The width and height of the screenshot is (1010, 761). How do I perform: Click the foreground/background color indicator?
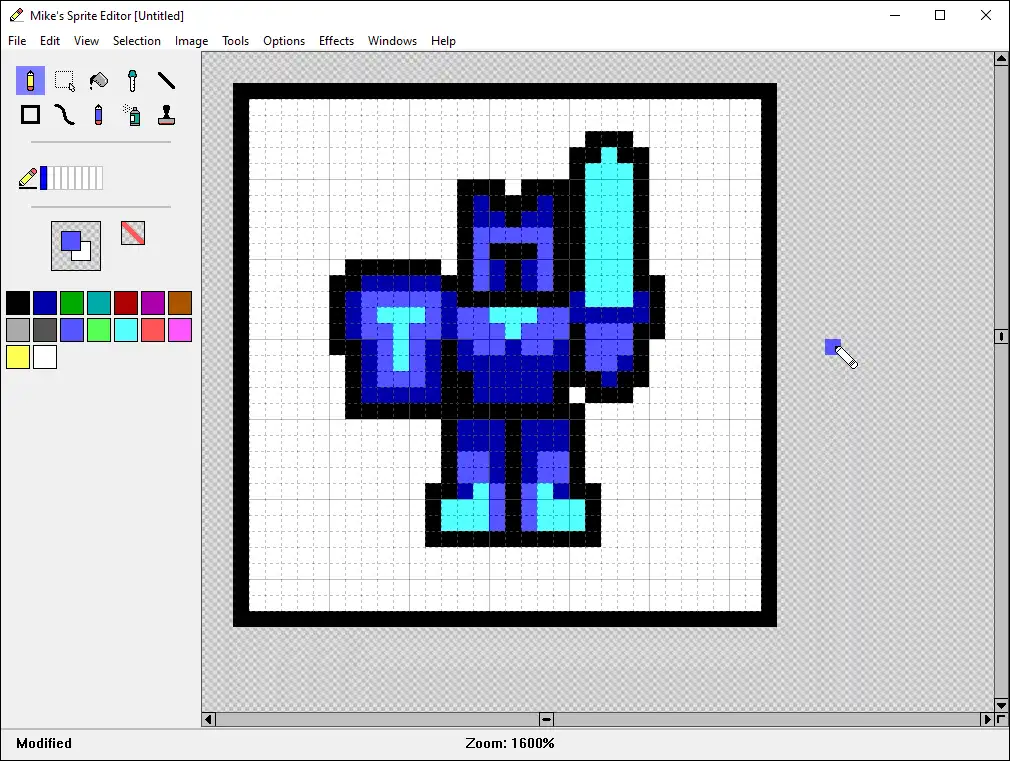tap(76, 245)
